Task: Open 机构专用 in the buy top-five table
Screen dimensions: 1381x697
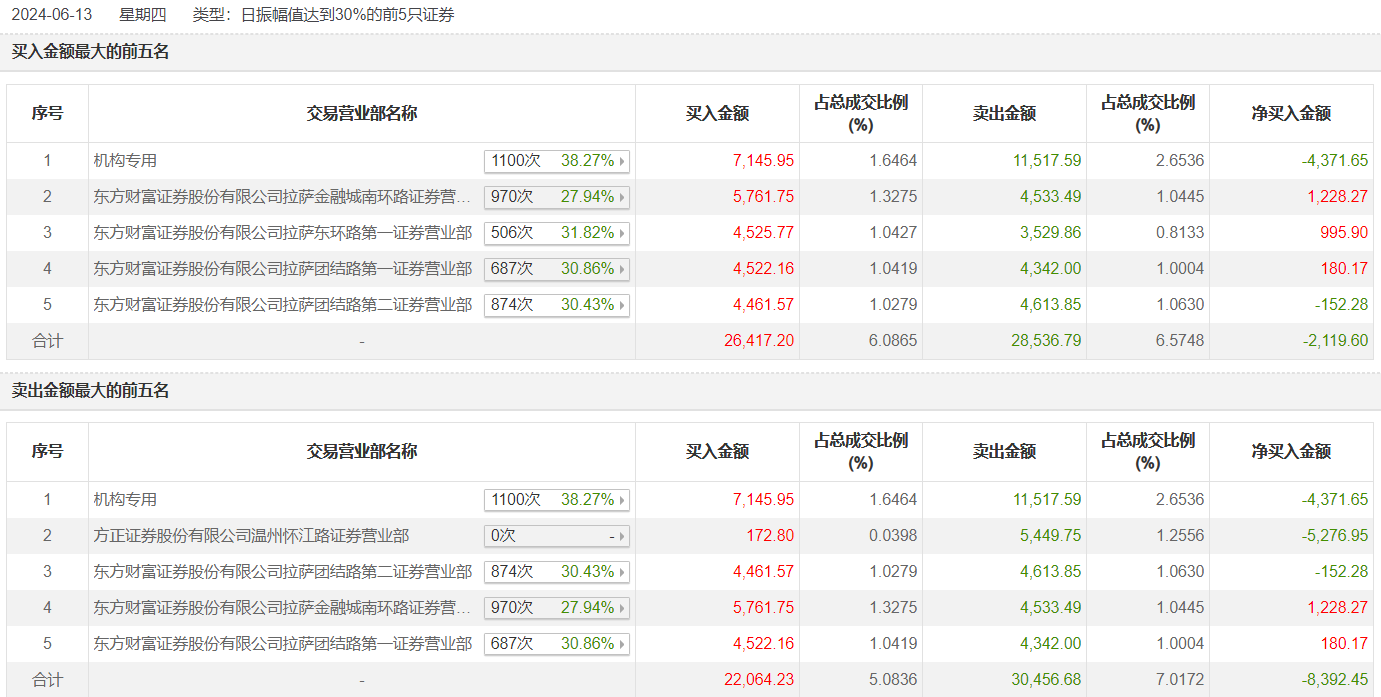Action: coord(125,160)
